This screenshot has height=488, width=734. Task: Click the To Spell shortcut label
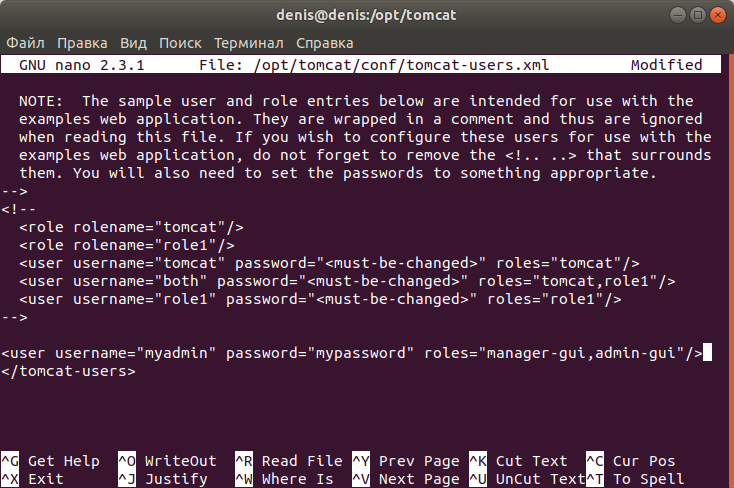click(648, 479)
